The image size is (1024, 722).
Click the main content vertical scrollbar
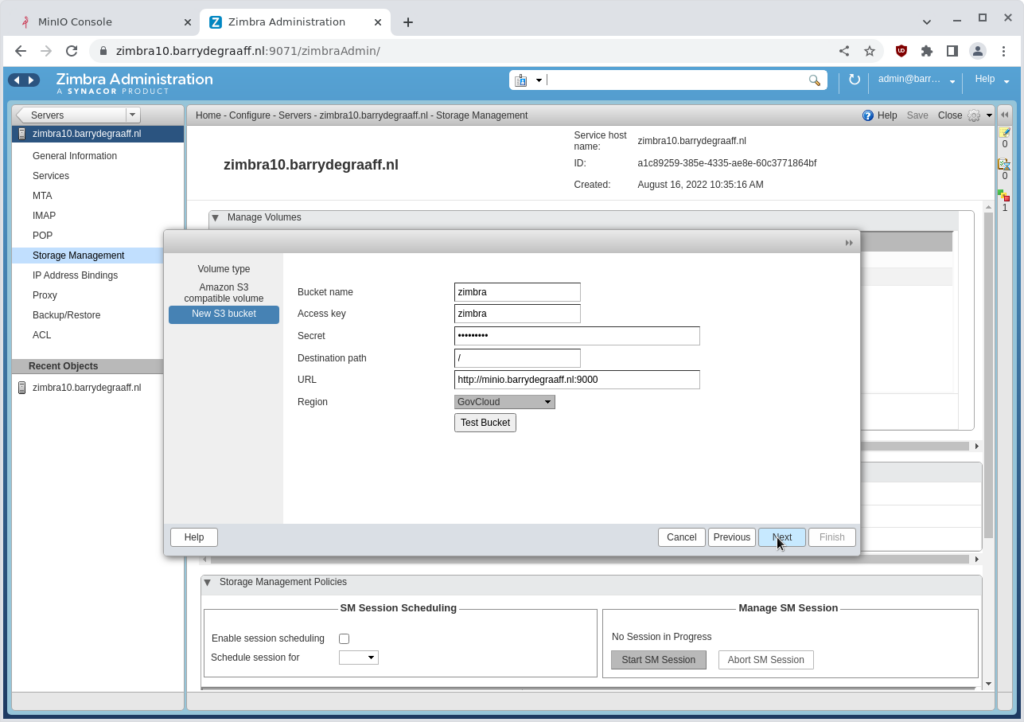988,375
